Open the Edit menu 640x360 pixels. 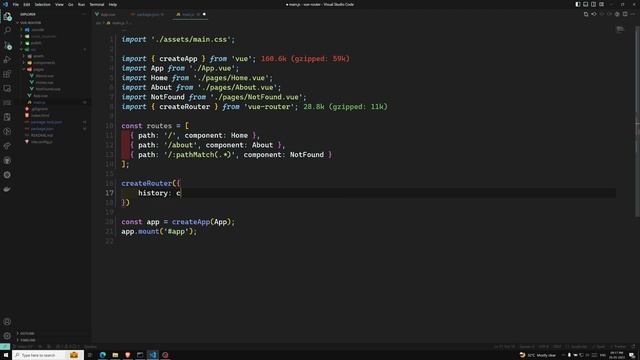[x=27, y=4]
